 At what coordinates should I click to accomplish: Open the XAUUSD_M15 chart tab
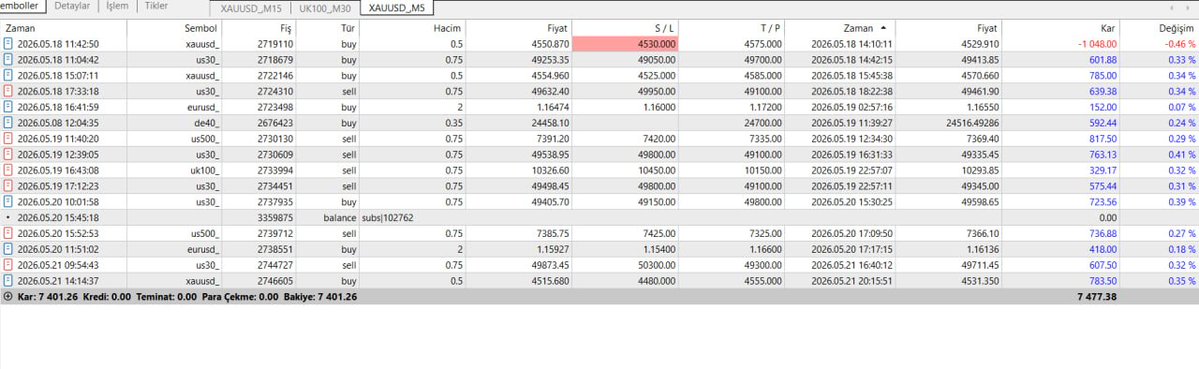pyautogui.click(x=250, y=8)
